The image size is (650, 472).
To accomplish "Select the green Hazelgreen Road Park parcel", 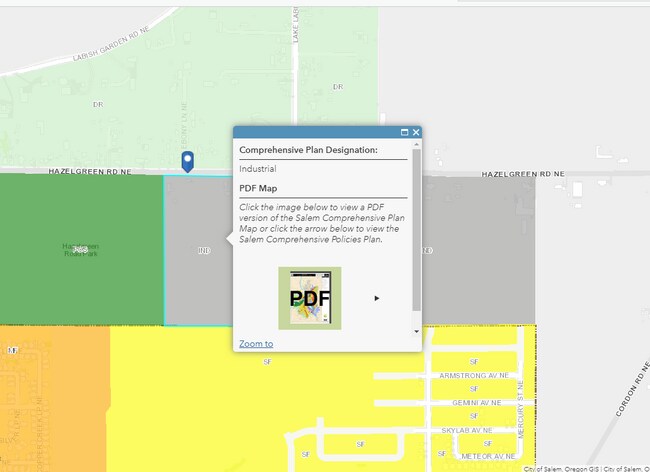I will point(82,250).
